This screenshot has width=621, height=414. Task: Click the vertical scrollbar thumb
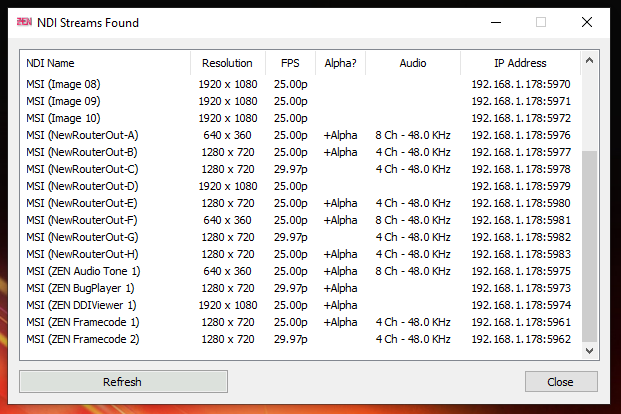[x=589, y=246]
